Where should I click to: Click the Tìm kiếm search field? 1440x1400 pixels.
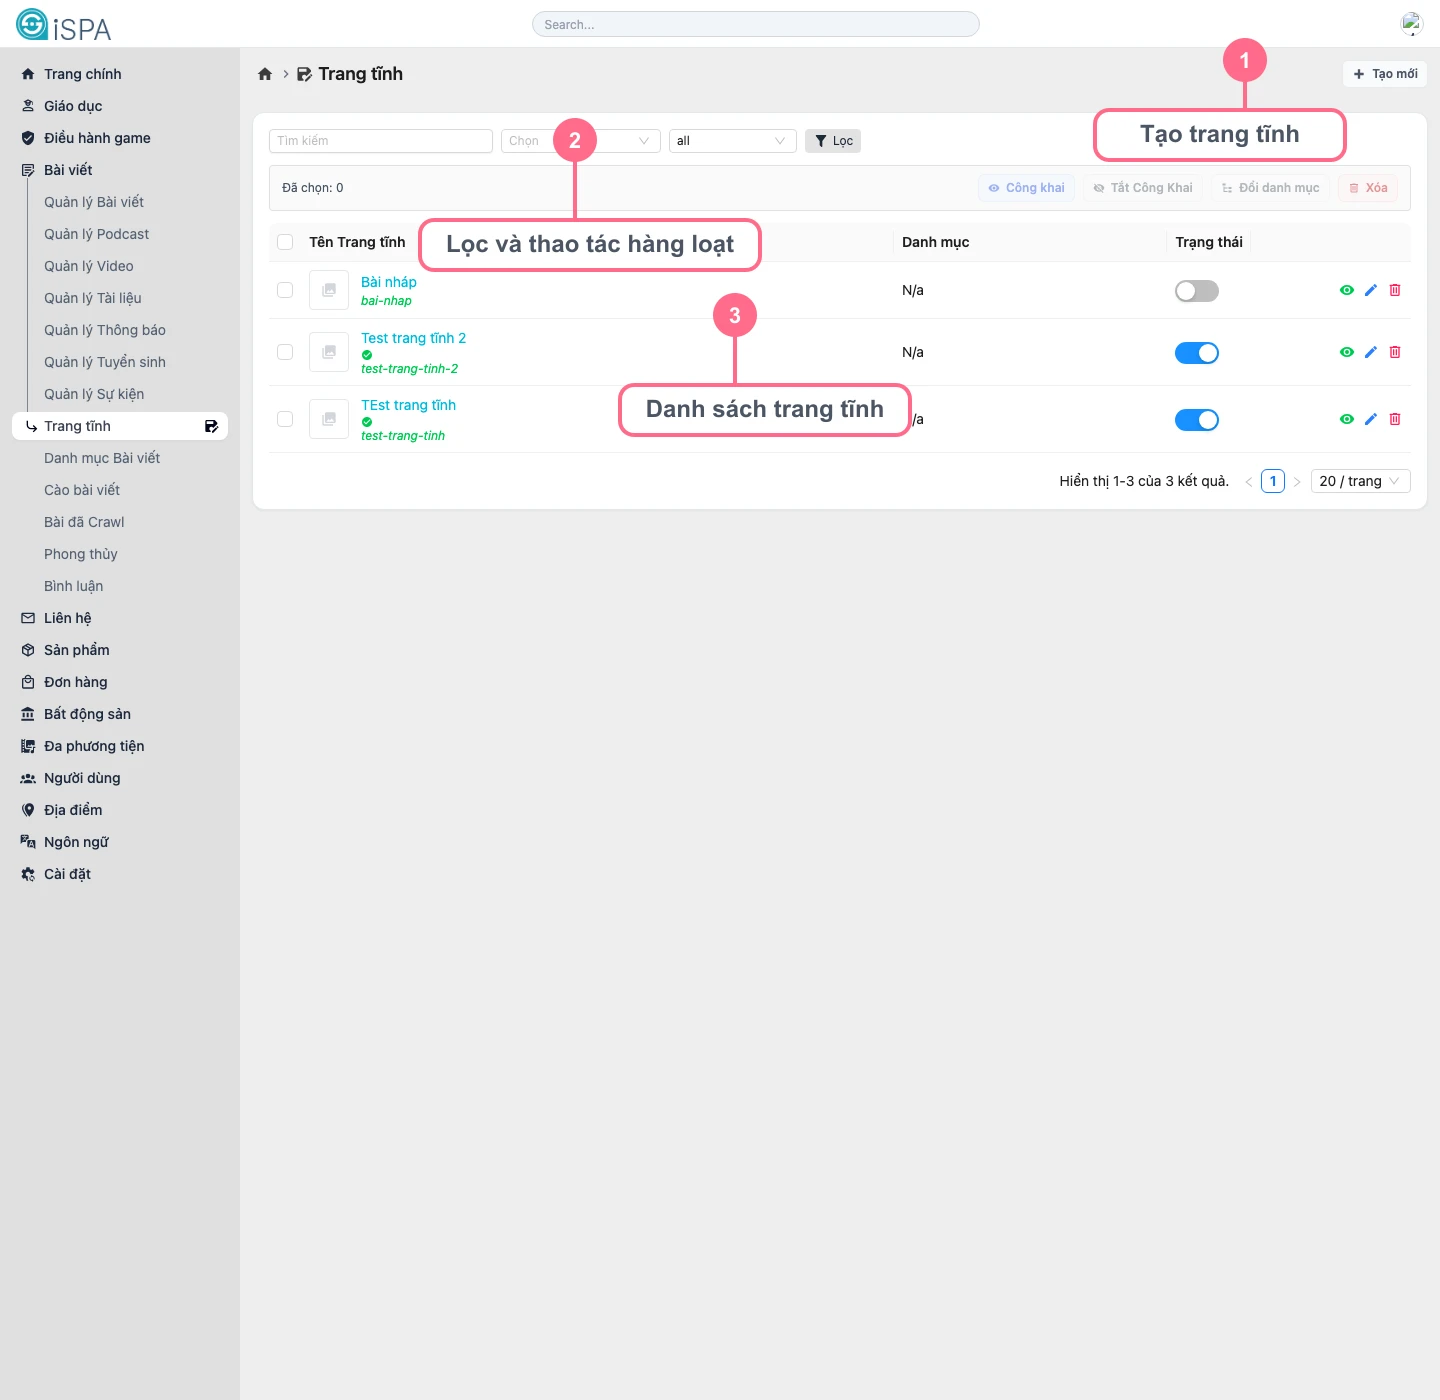tap(380, 141)
